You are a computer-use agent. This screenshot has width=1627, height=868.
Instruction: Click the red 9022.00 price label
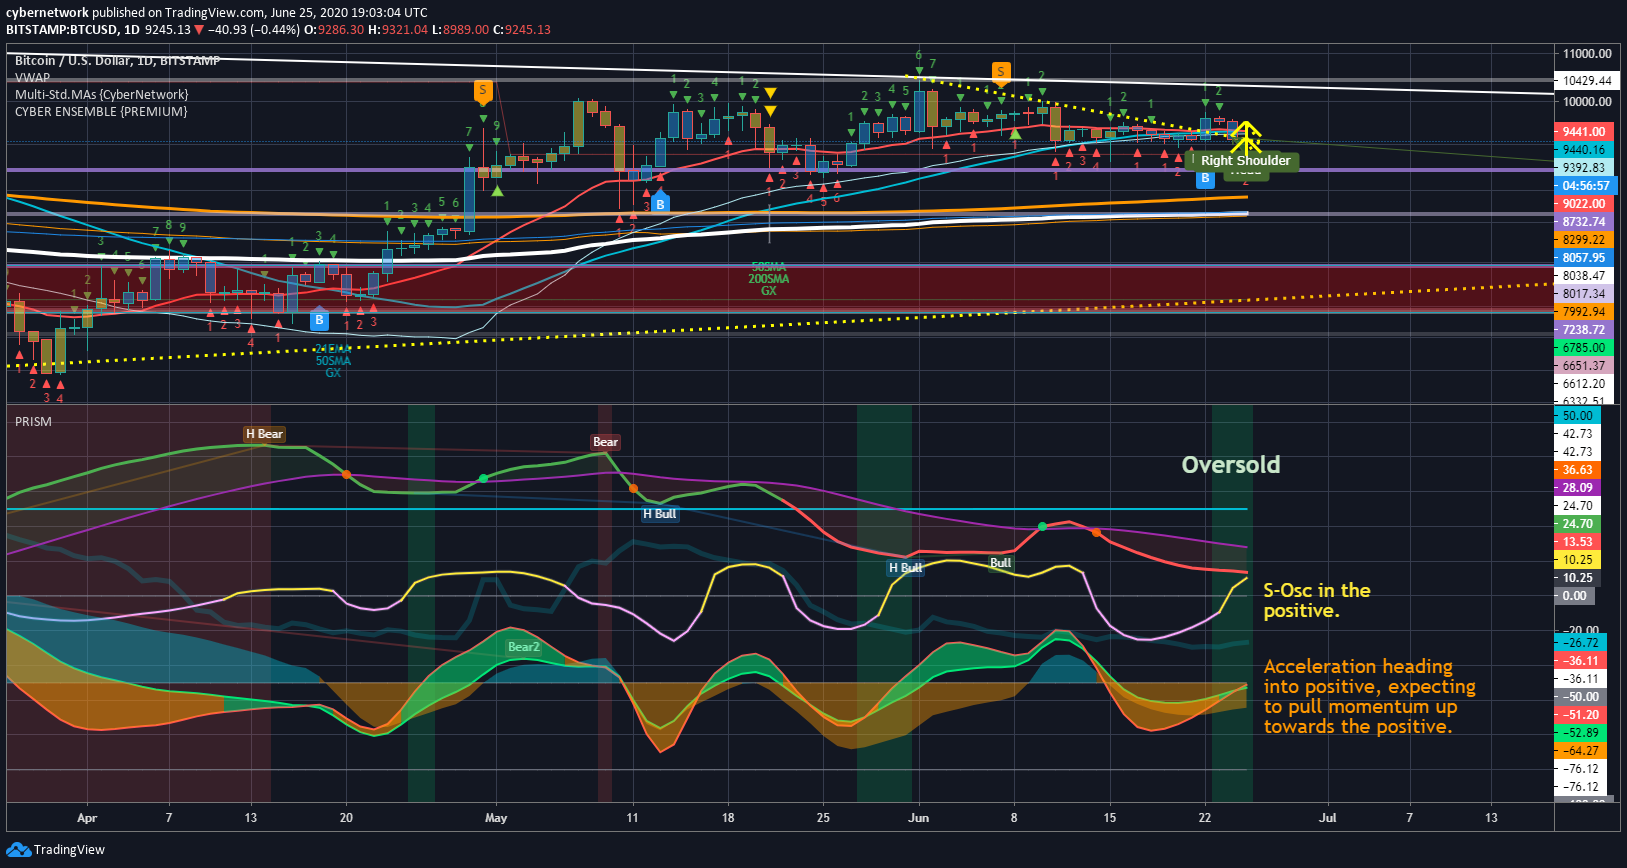point(1584,203)
